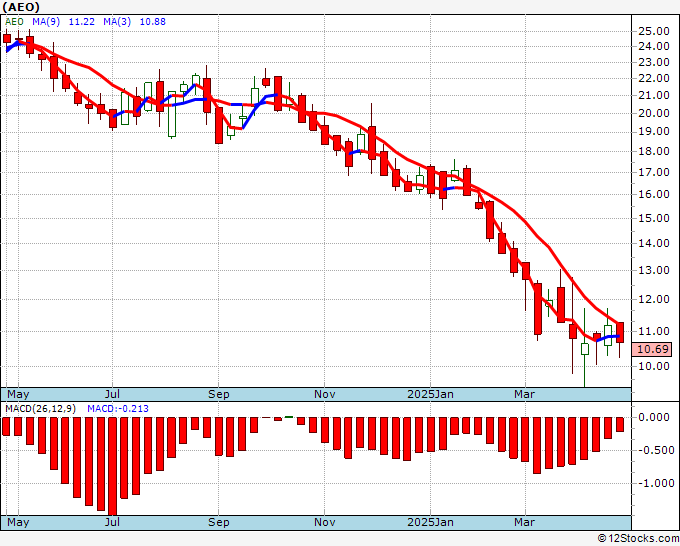Image resolution: width=680 pixels, height=546 pixels.
Task: Click the MA(3) legend label
Action: pos(117,21)
